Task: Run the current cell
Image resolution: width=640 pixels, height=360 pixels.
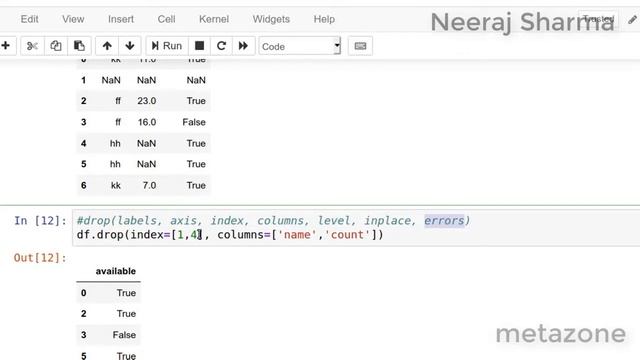Action: tap(167, 46)
